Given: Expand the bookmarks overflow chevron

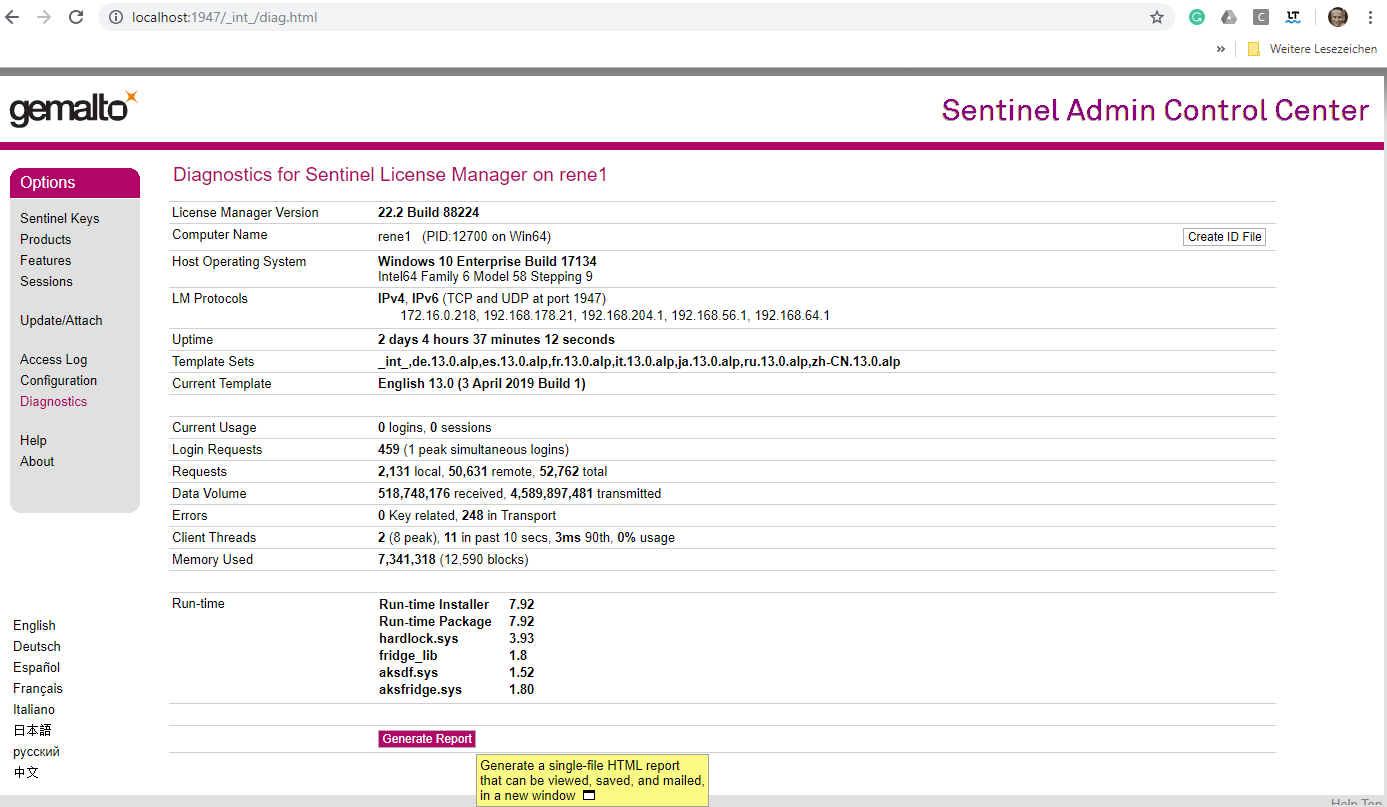Looking at the screenshot, I should coord(1220,48).
